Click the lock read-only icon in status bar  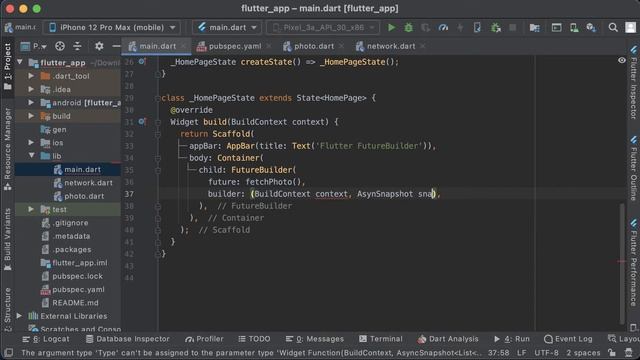(x=612, y=353)
